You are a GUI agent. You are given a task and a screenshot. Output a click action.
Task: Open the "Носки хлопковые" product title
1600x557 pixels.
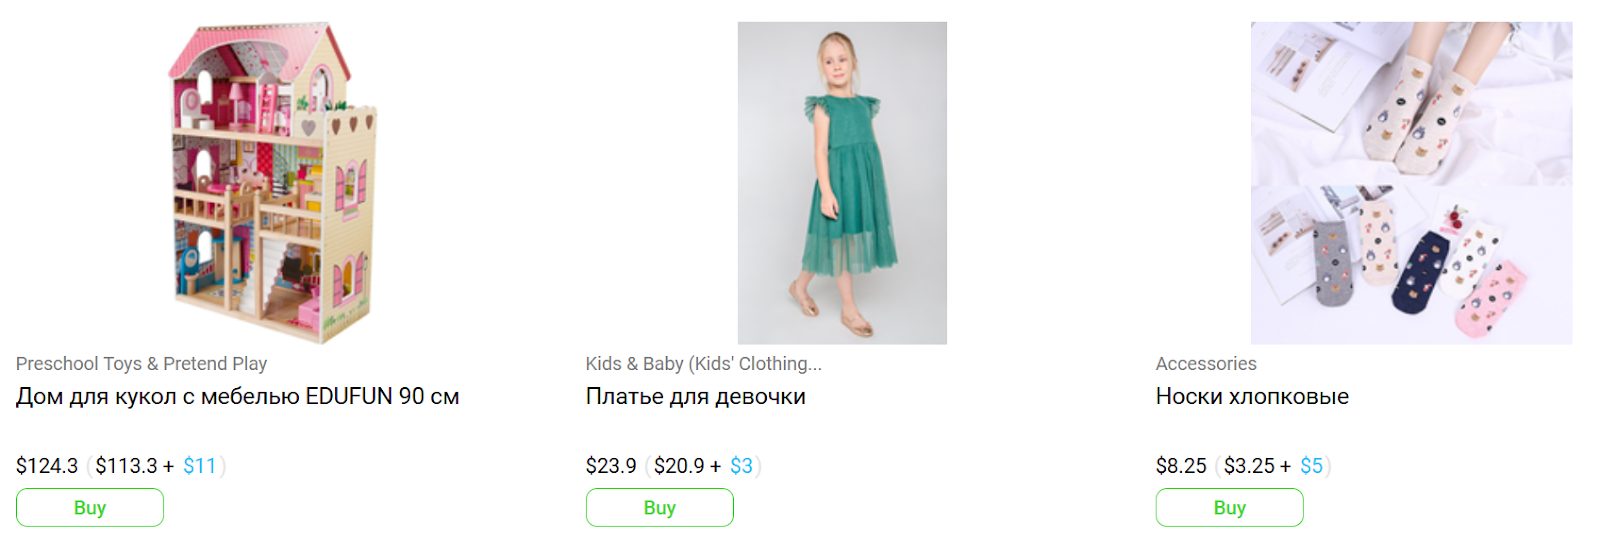click(x=1252, y=397)
